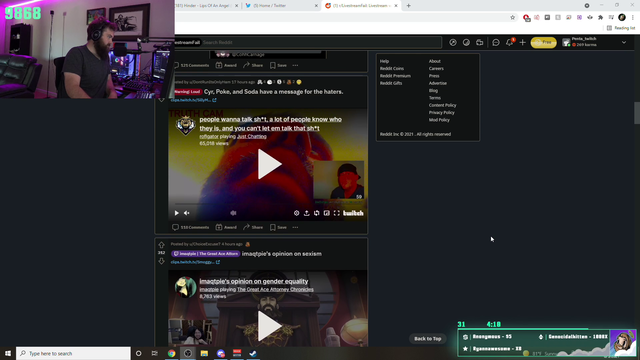Open Reddit Premium footer link
This screenshot has width=640, height=360.
(395, 76)
